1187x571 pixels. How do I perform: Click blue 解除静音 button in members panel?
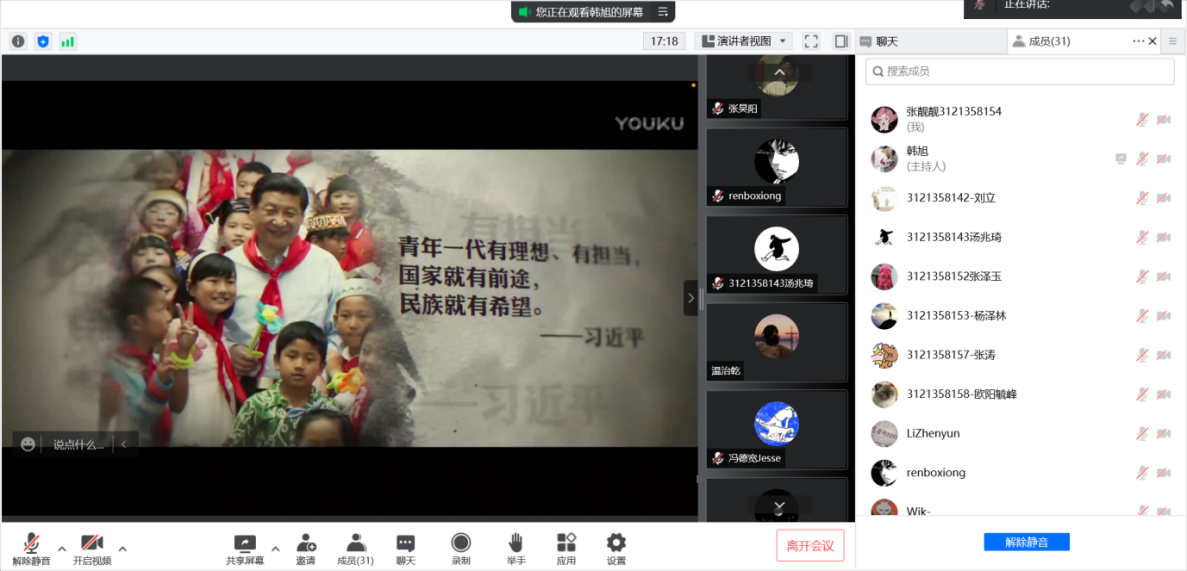1027,542
